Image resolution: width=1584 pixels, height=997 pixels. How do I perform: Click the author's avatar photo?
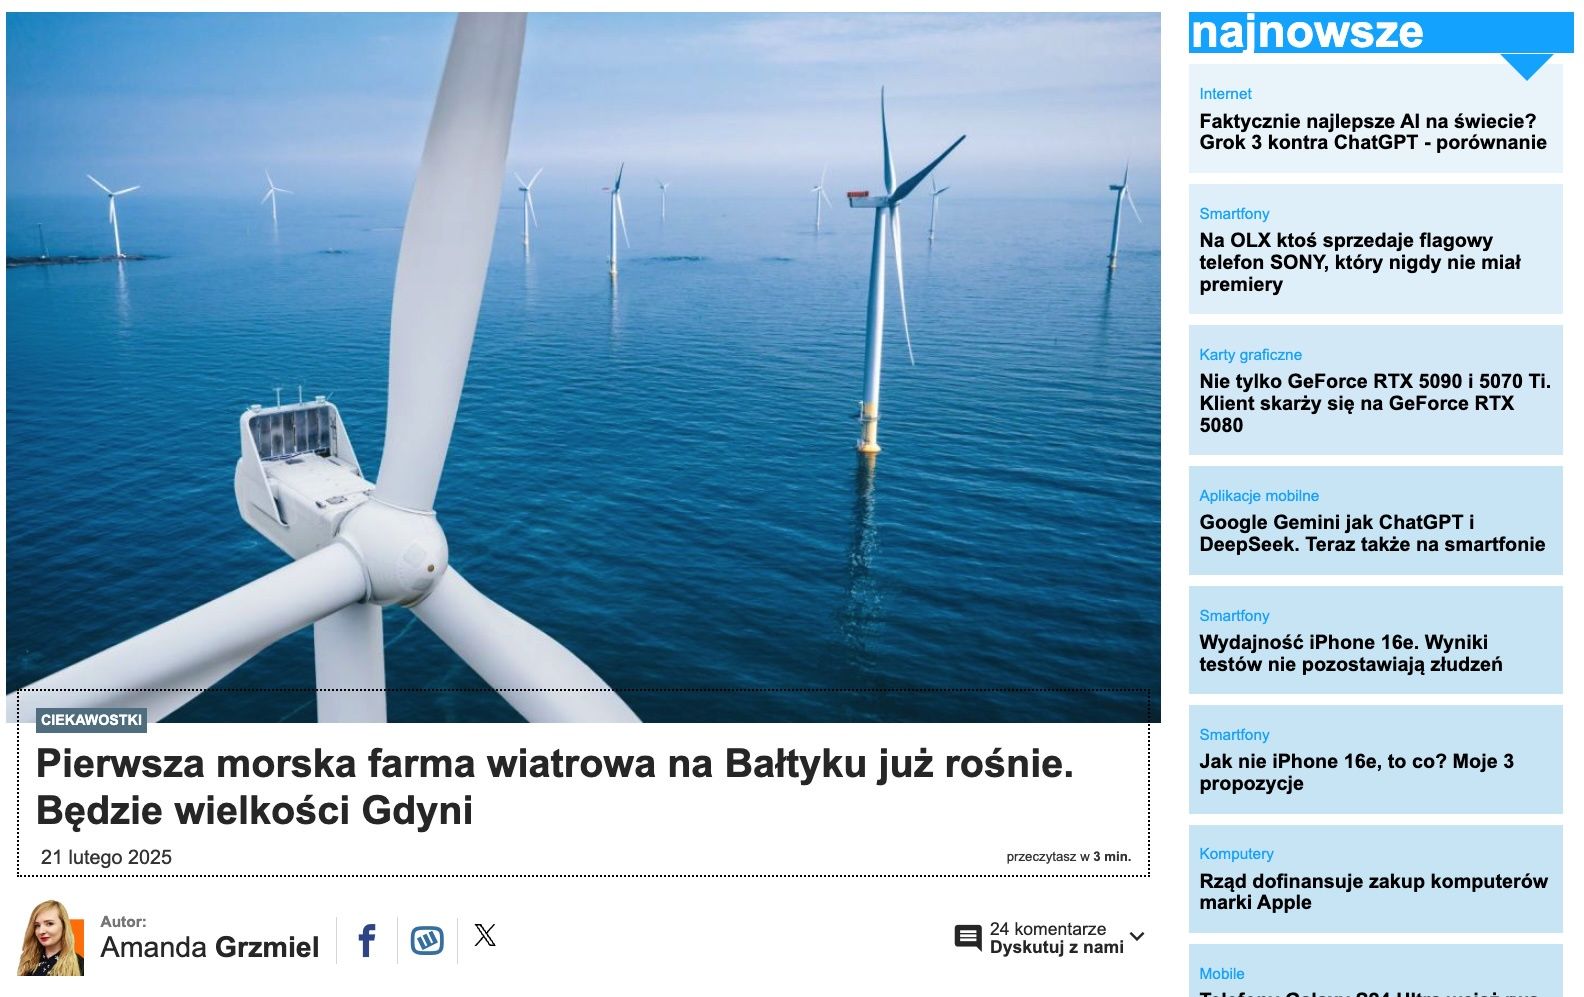51,938
